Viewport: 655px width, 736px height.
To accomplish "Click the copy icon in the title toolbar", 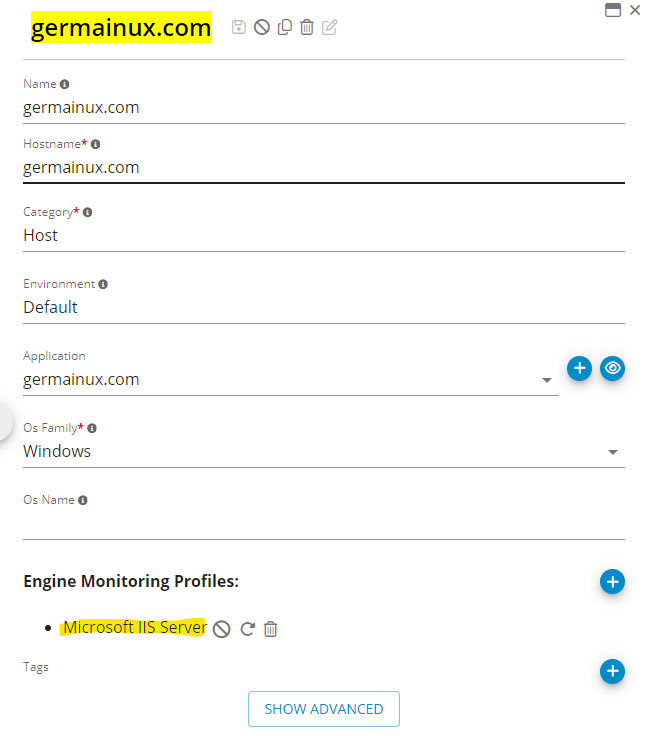I will pos(285,27).
